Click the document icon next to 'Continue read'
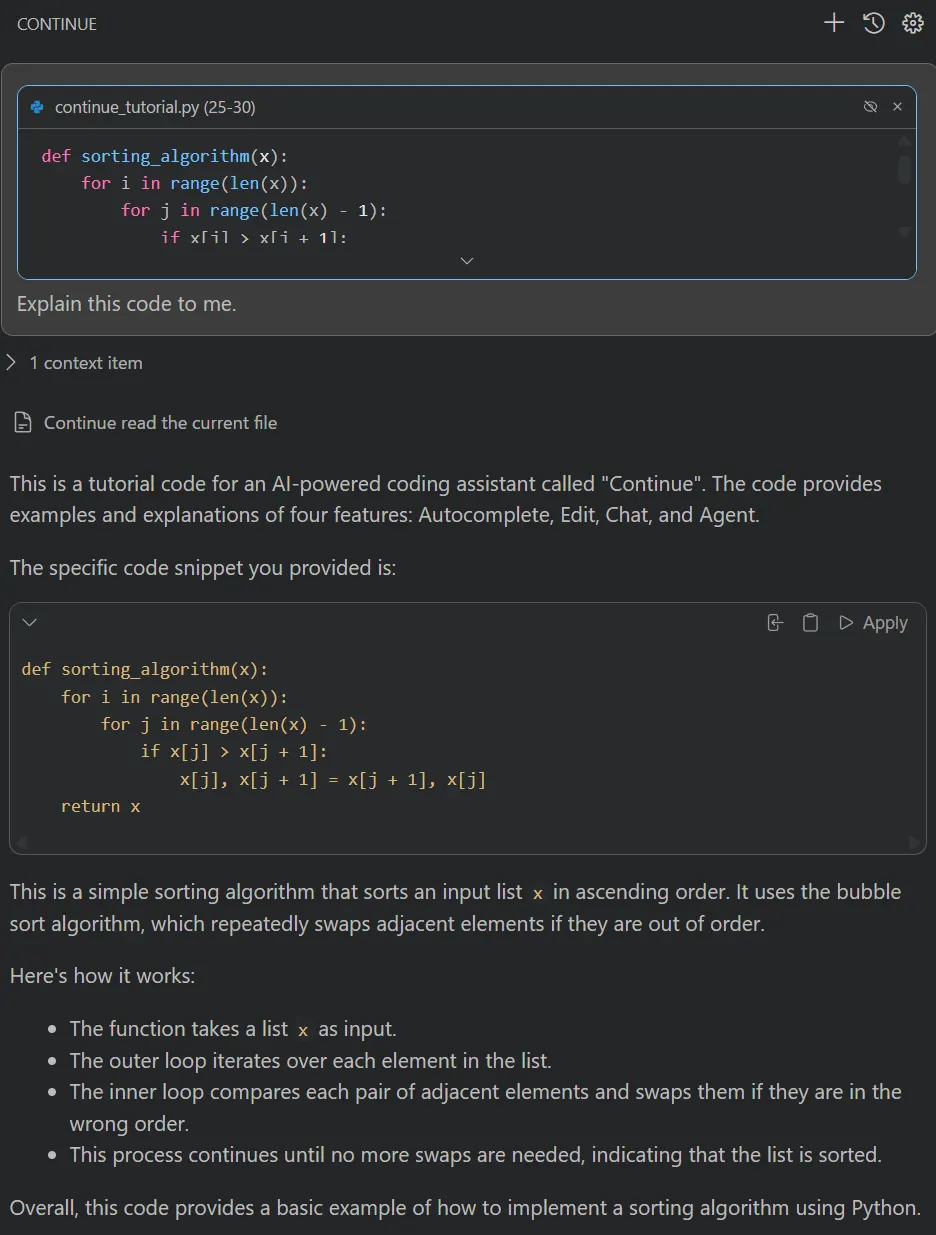The height and width of the screenshot is (1235, 936). (x=23, y=423)
